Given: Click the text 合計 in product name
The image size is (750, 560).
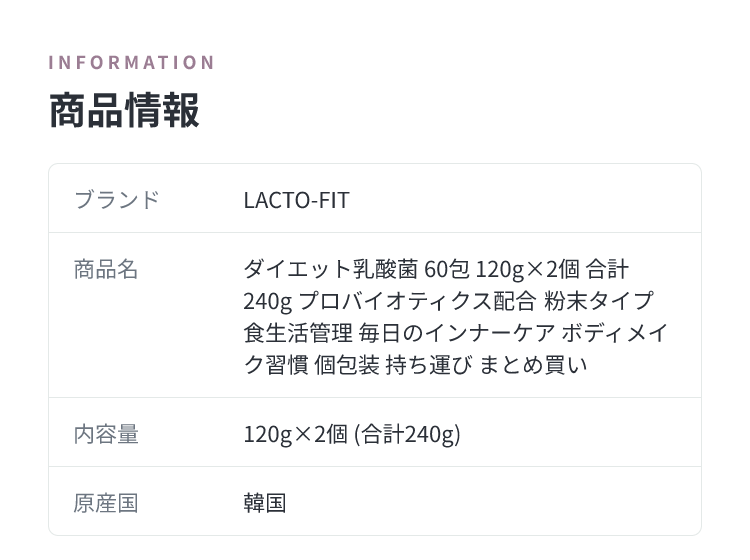Looking at the screenshot, I should click(x=607, y=269).
